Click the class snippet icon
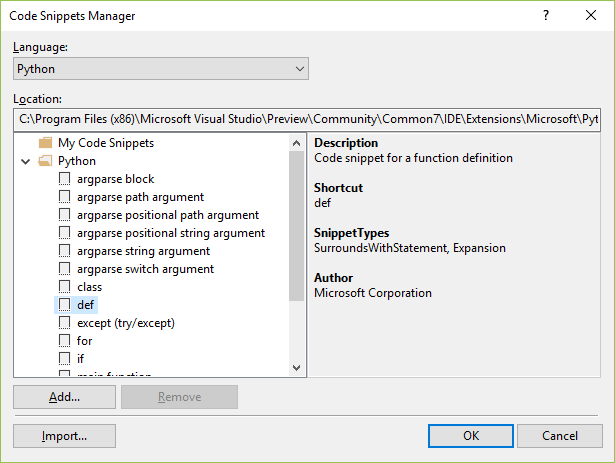The height and width of the screenshot is (463, 615). pos(65,287)
